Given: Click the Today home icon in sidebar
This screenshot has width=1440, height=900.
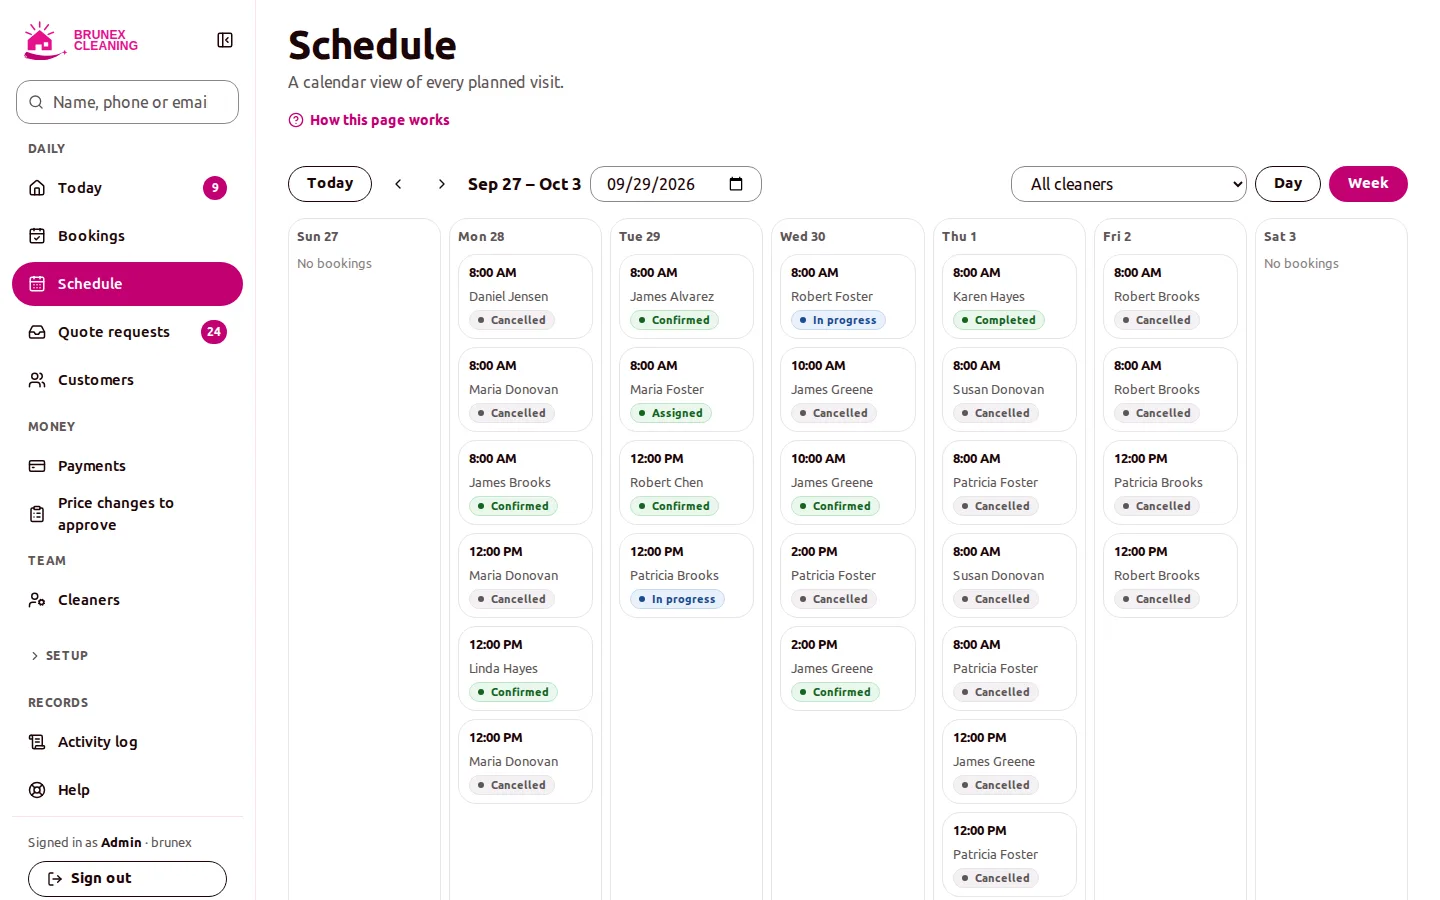Looking at the screenshot, I should (37, 188).
